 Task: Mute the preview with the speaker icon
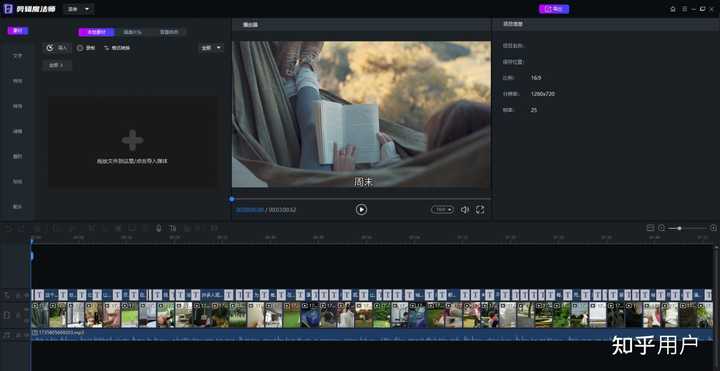[465, 209]
